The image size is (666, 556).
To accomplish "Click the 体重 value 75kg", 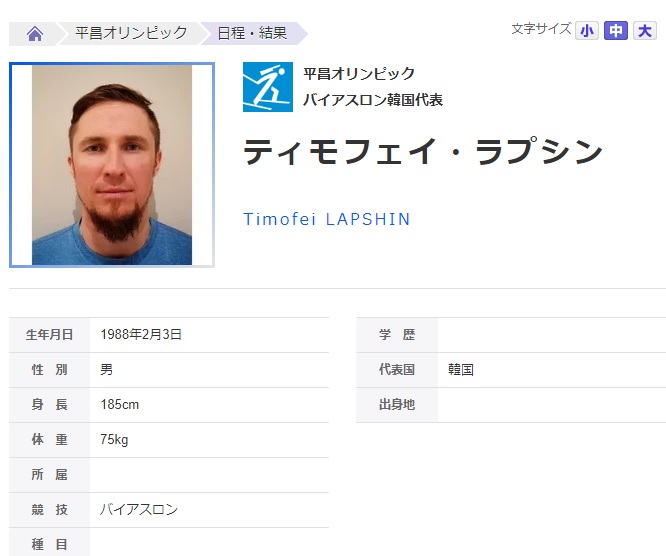I will [114, 439].
